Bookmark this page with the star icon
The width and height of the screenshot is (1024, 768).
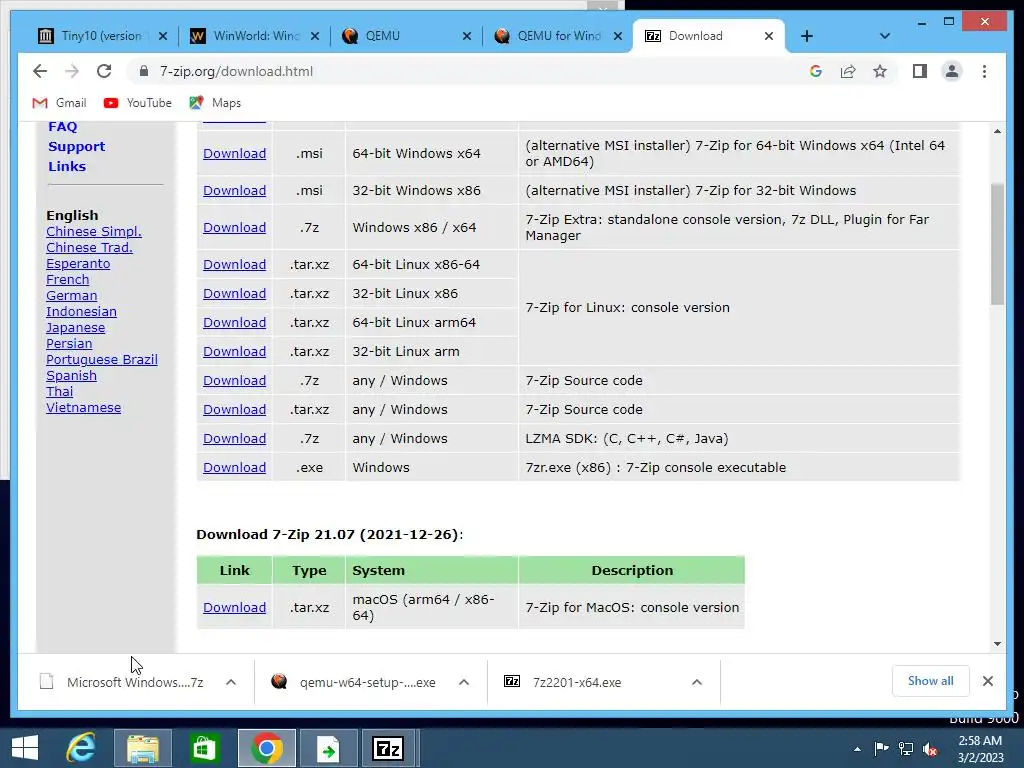tap(880, 71)
